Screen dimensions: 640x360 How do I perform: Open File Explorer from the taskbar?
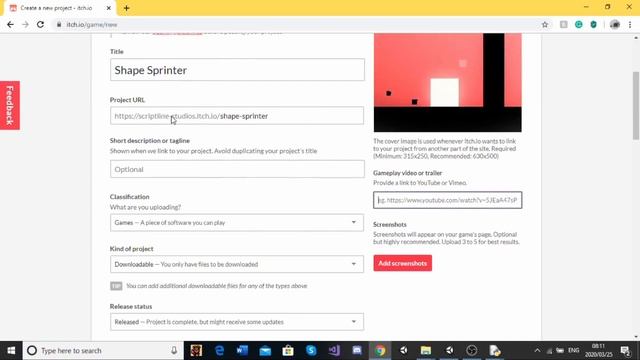click(x=426, y=351)
